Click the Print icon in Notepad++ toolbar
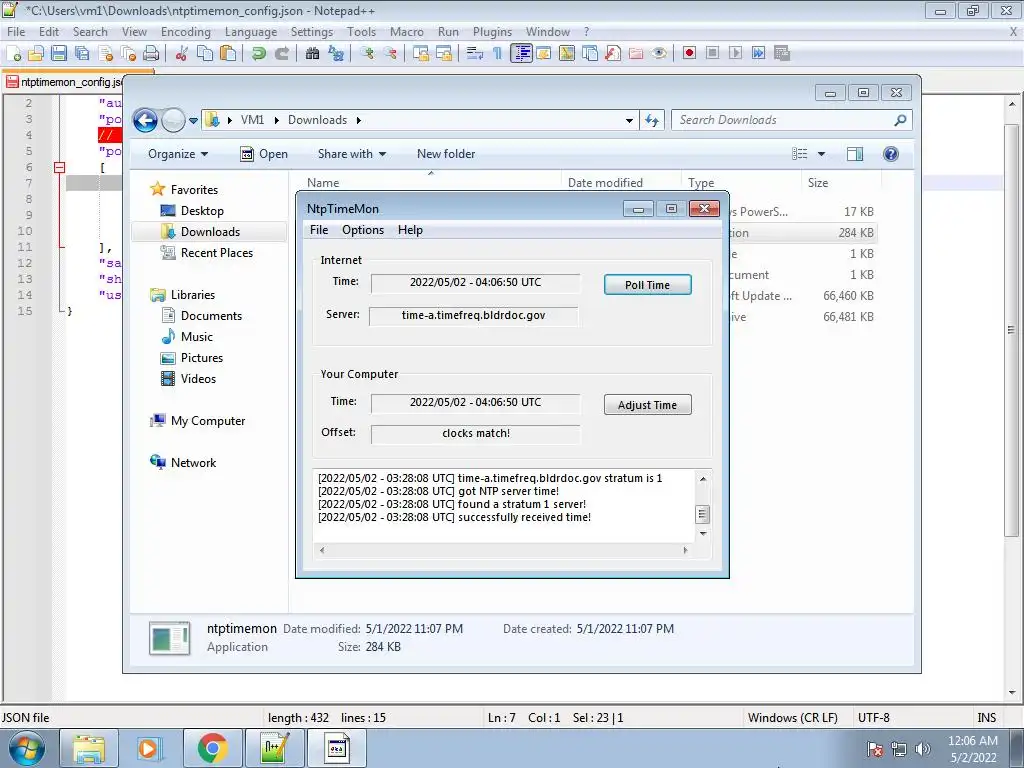 click(x=151, y=53)
